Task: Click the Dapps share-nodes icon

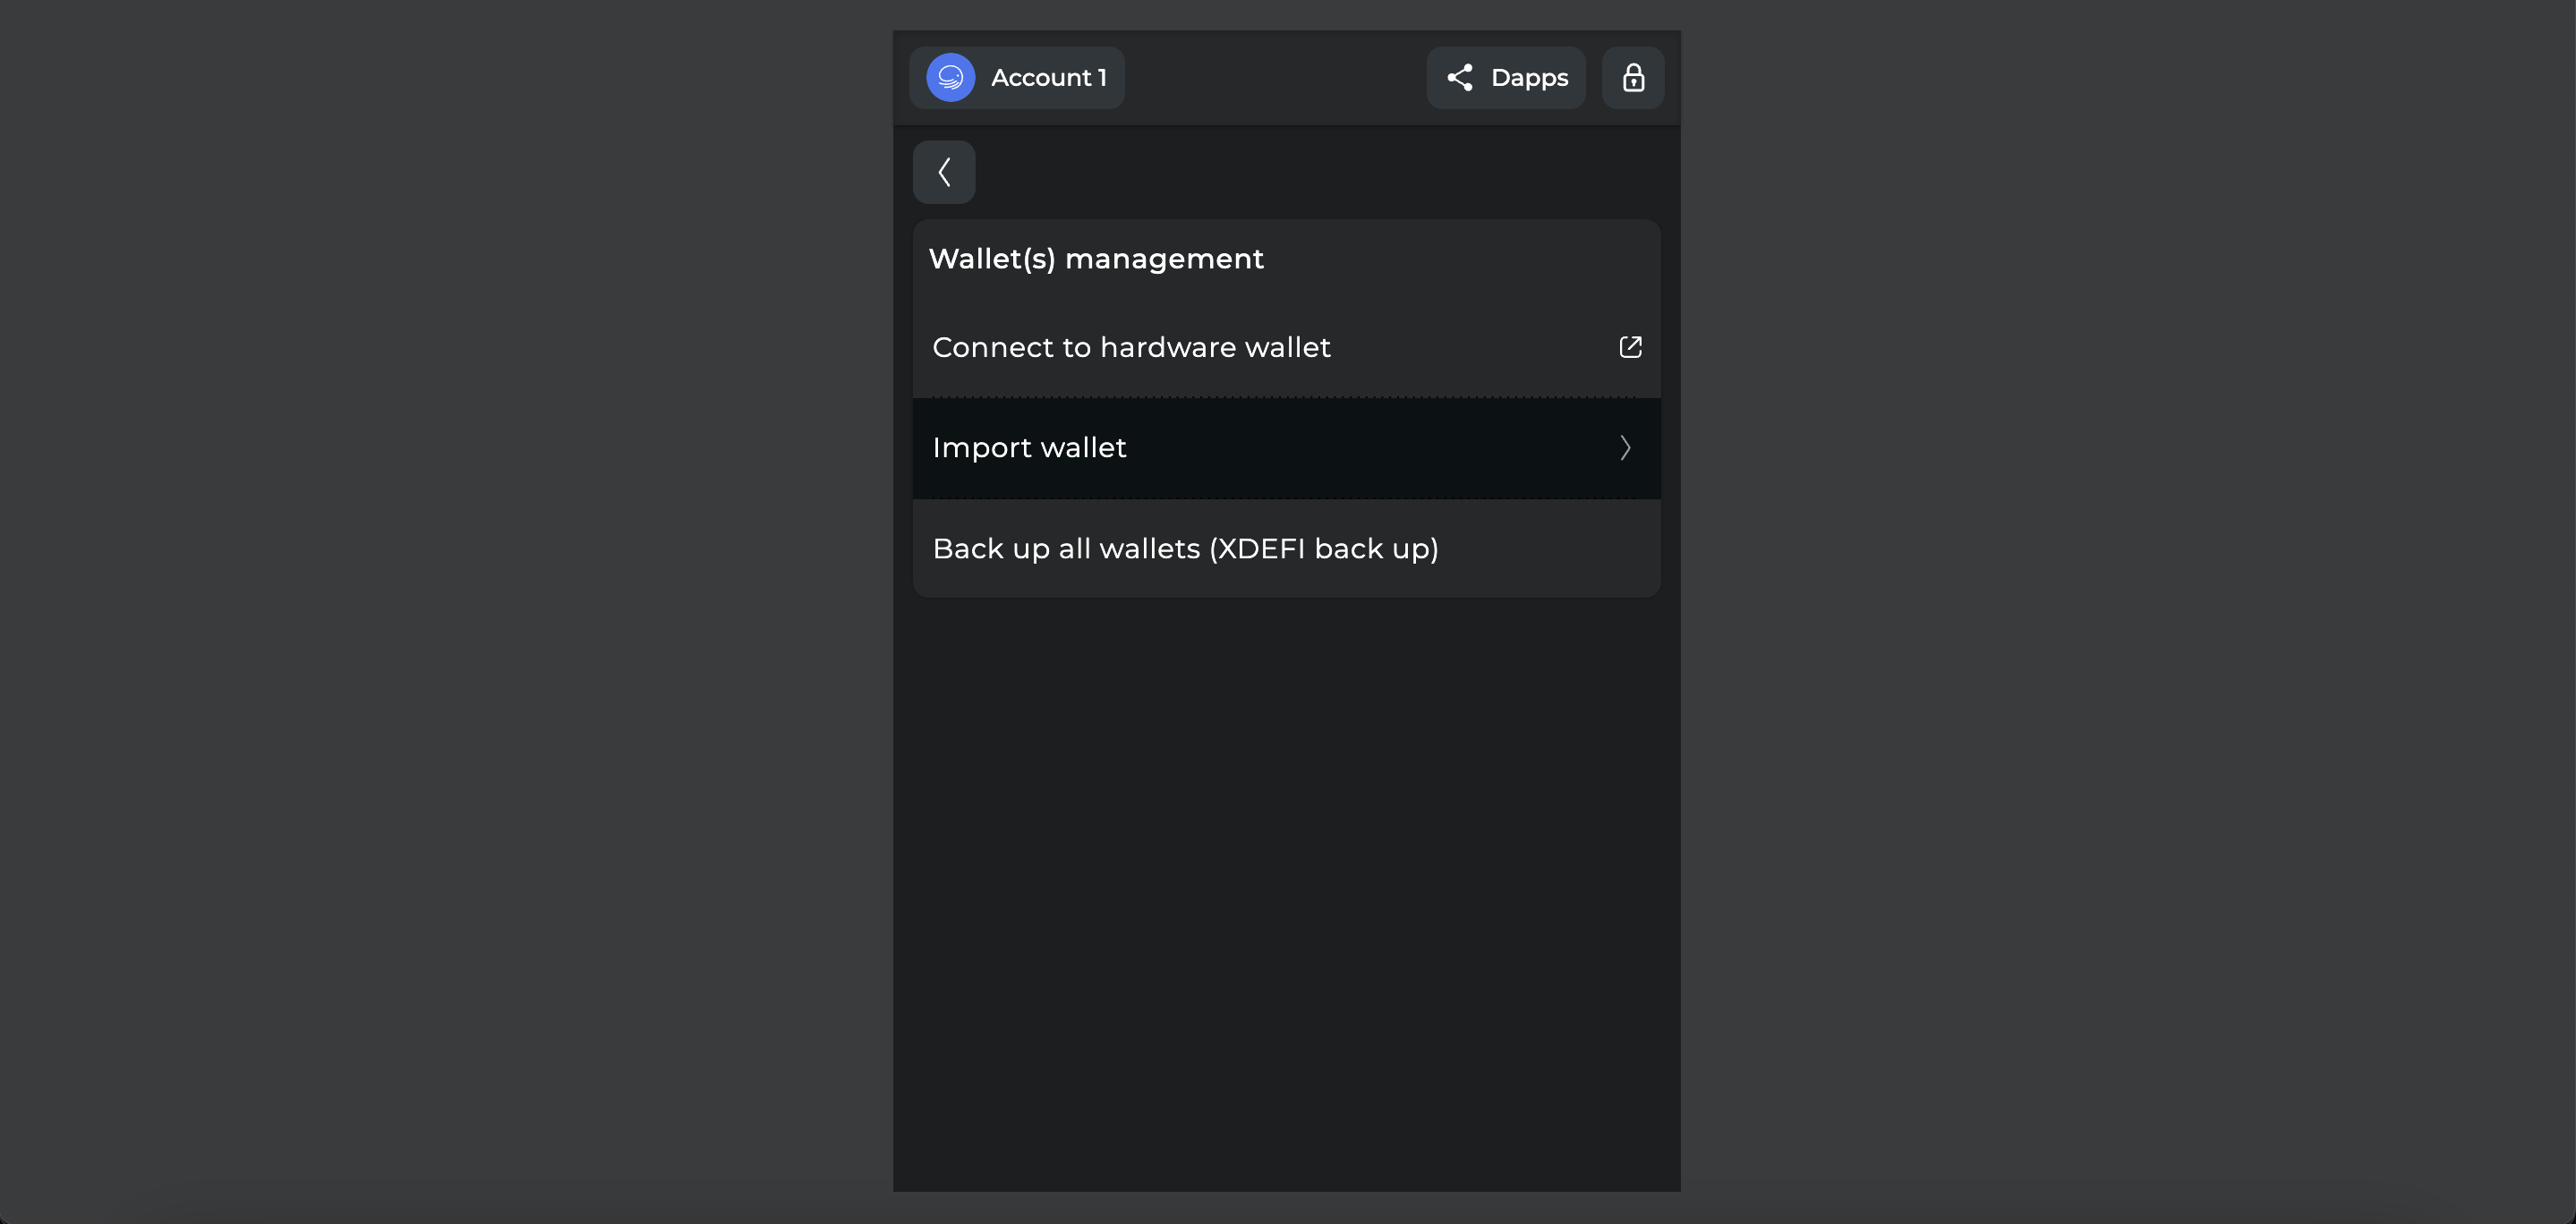Action: pos(1460,78)
